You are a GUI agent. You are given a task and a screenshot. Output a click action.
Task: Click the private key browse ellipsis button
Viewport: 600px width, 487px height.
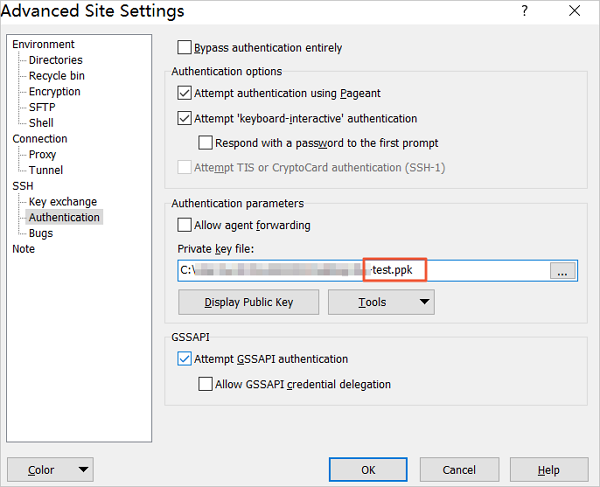pyautogui.click(x=564, y=270)
